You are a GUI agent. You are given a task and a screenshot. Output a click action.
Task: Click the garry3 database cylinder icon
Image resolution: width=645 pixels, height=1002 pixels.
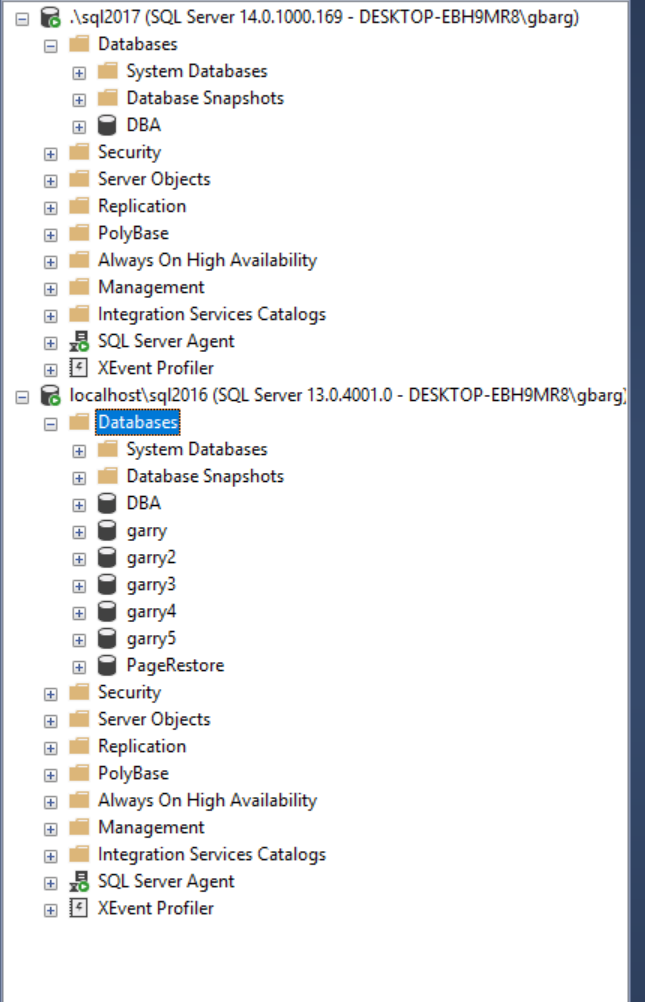click(x=105, y=584)
